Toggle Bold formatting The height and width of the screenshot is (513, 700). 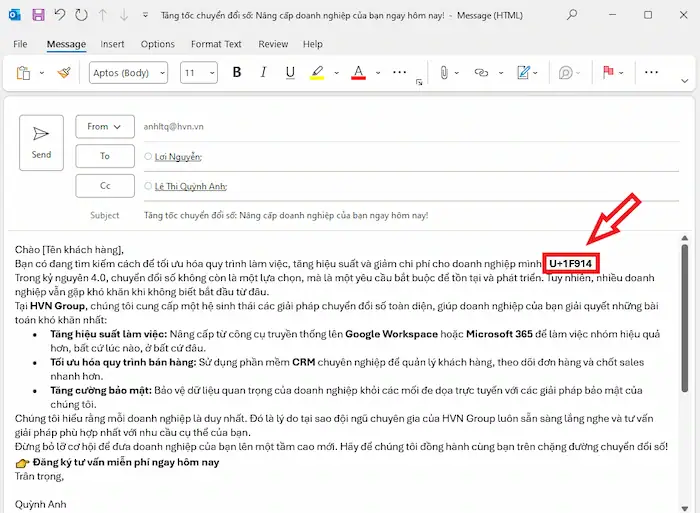tap(237, 73)
